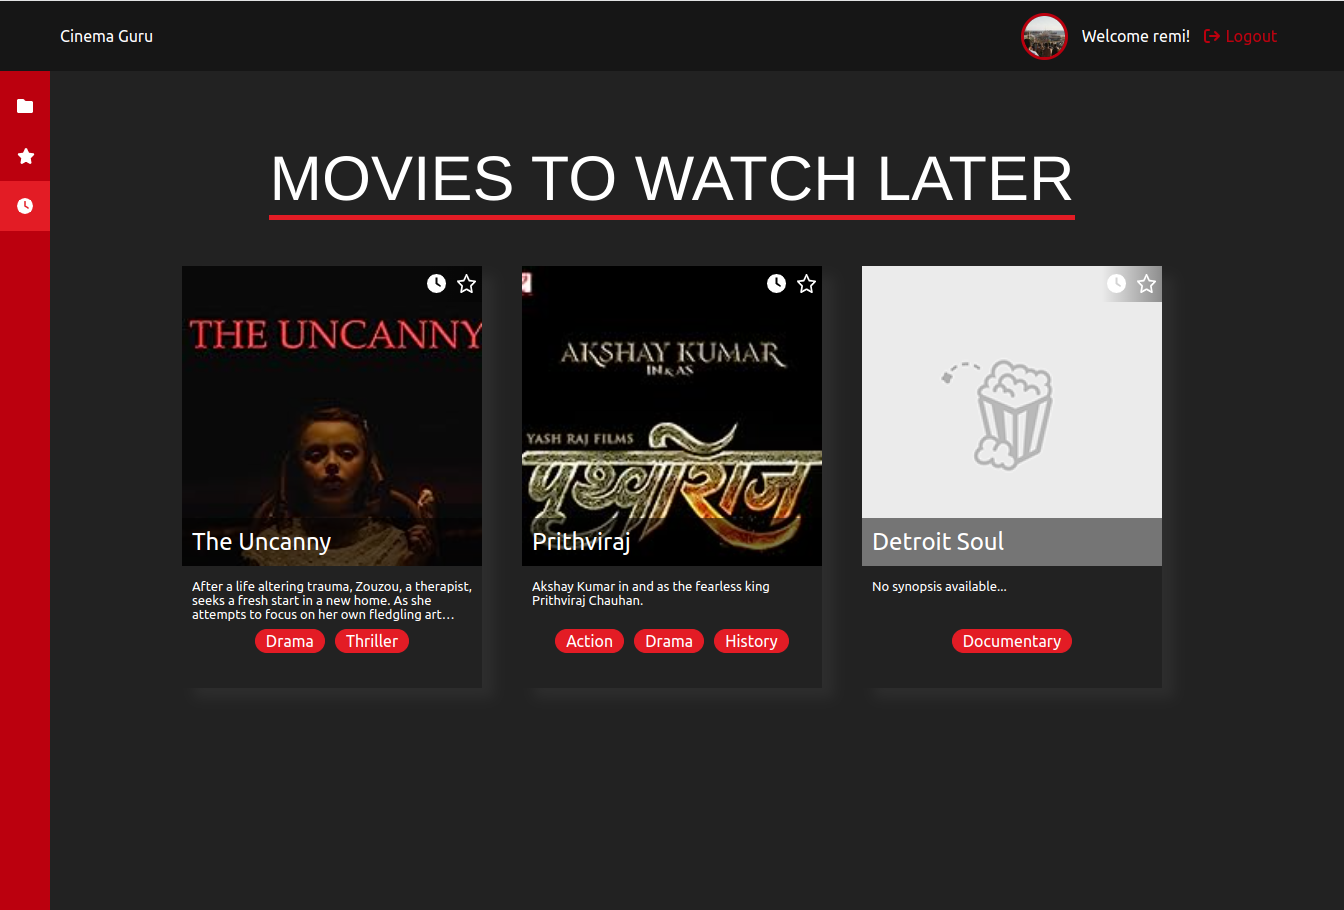Select the History tag under Prithviraj
Viewport: 1344px width, 910px height.
(x=751, y=641)
